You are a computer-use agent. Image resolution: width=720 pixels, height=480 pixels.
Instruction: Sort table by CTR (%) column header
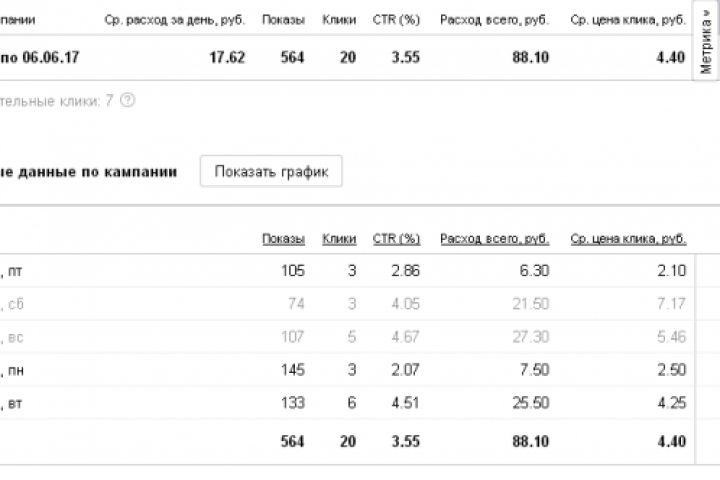(396, 239)
